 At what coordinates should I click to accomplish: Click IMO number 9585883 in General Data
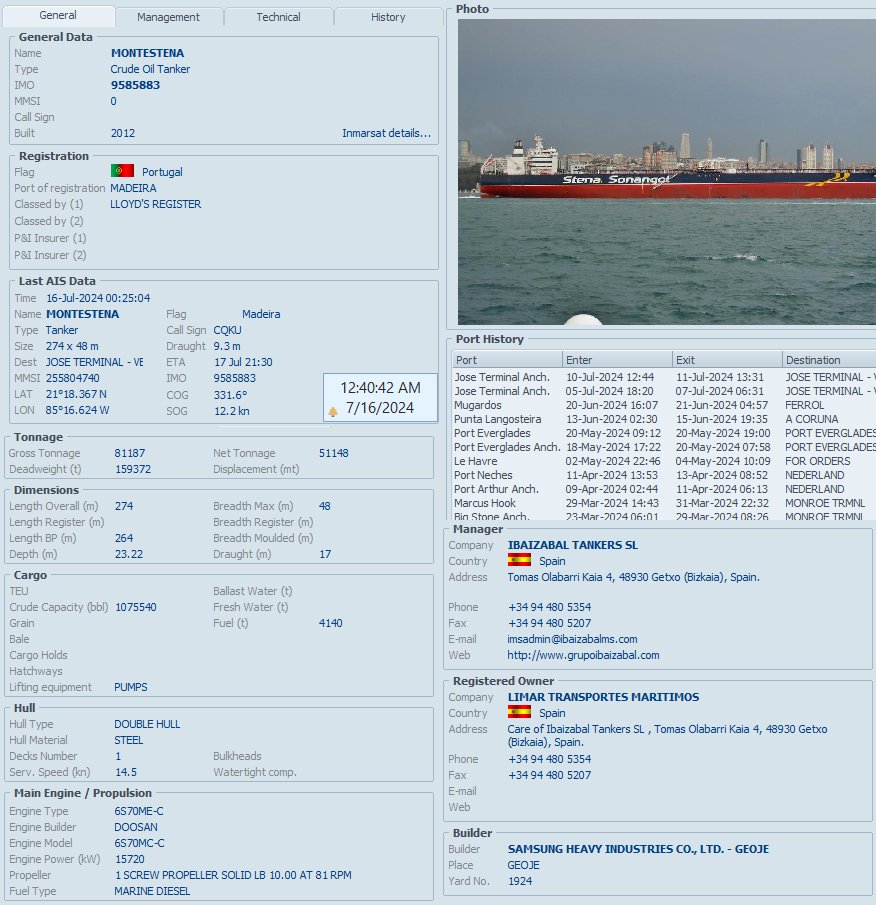(135, 85)
